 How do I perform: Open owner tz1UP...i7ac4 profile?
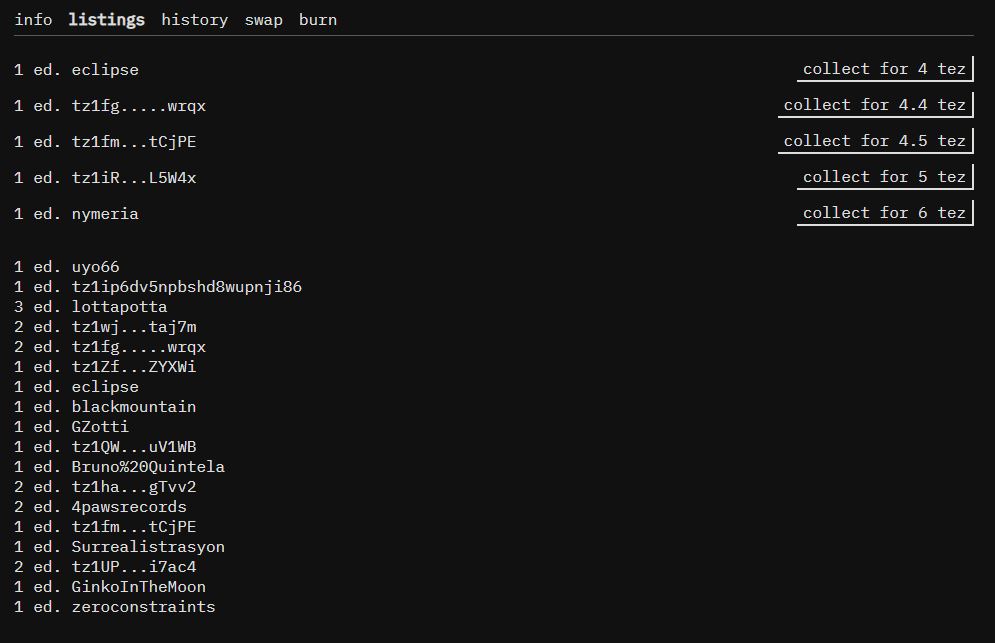(x=134, y=567)
